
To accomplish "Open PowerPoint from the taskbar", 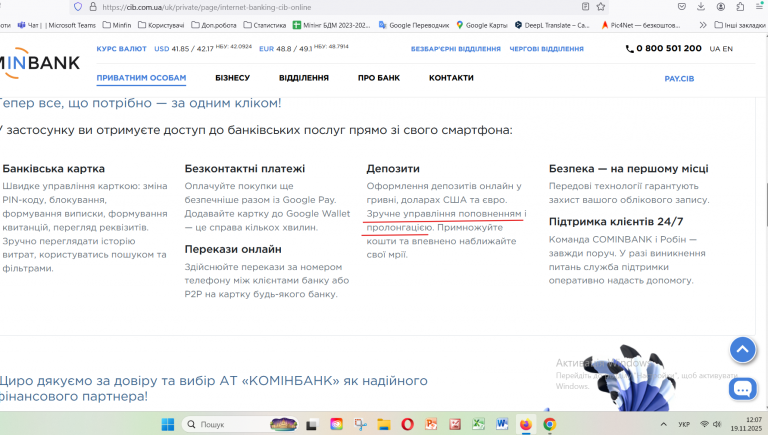I will [431, 424].
